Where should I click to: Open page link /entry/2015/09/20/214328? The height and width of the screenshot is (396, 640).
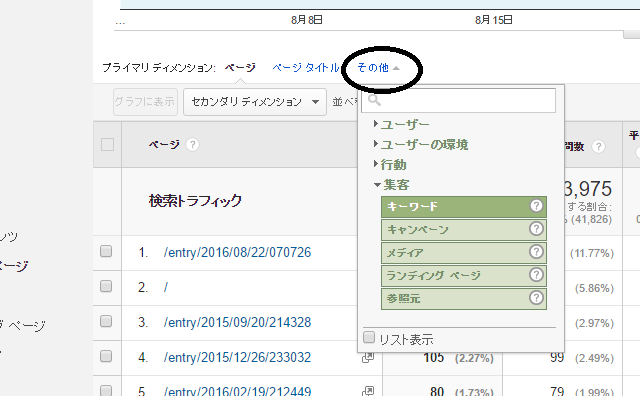[x=237, y=323]
